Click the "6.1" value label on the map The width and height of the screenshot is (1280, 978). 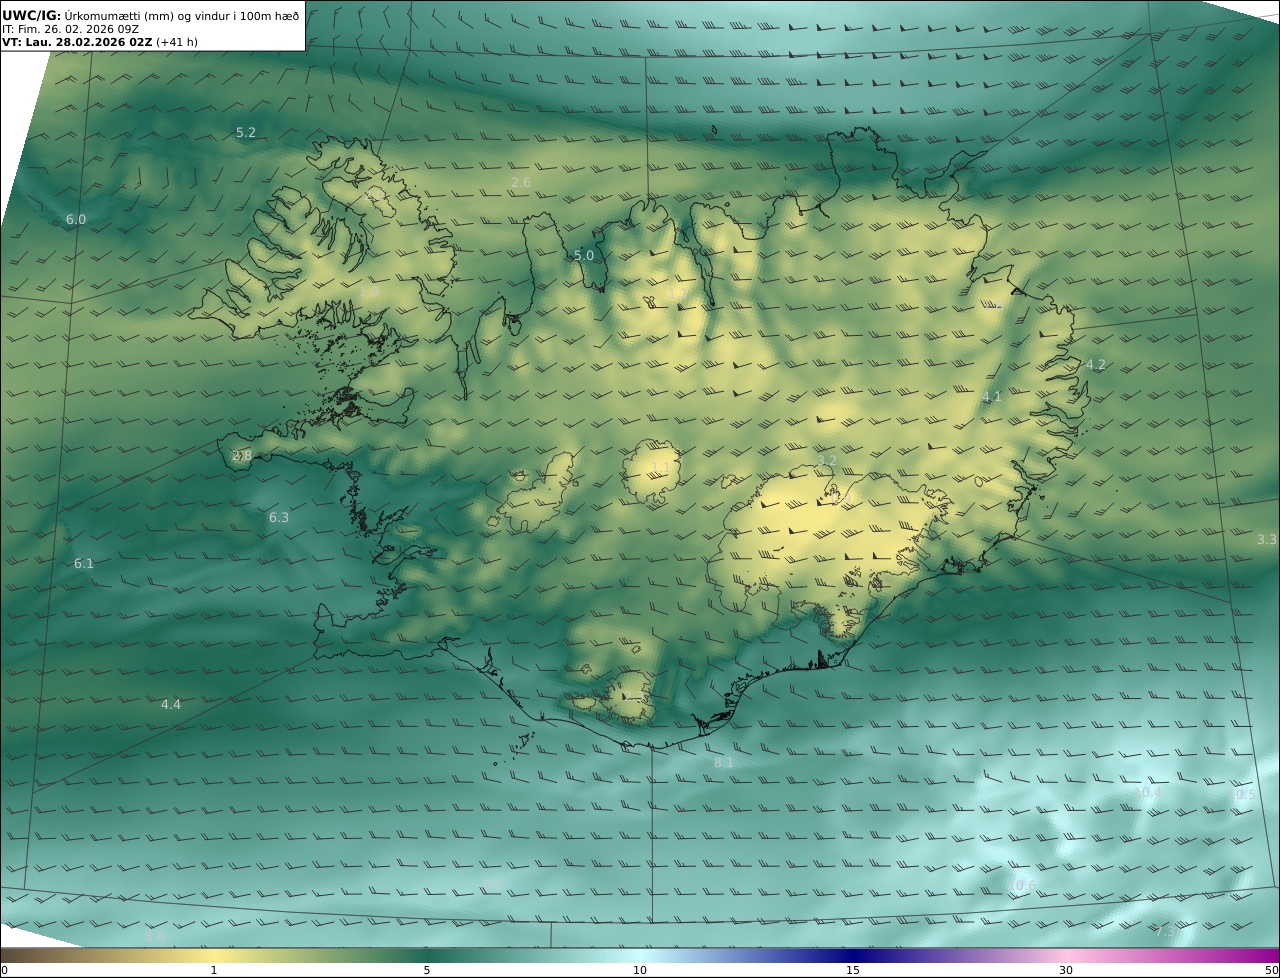coord(84,563)
